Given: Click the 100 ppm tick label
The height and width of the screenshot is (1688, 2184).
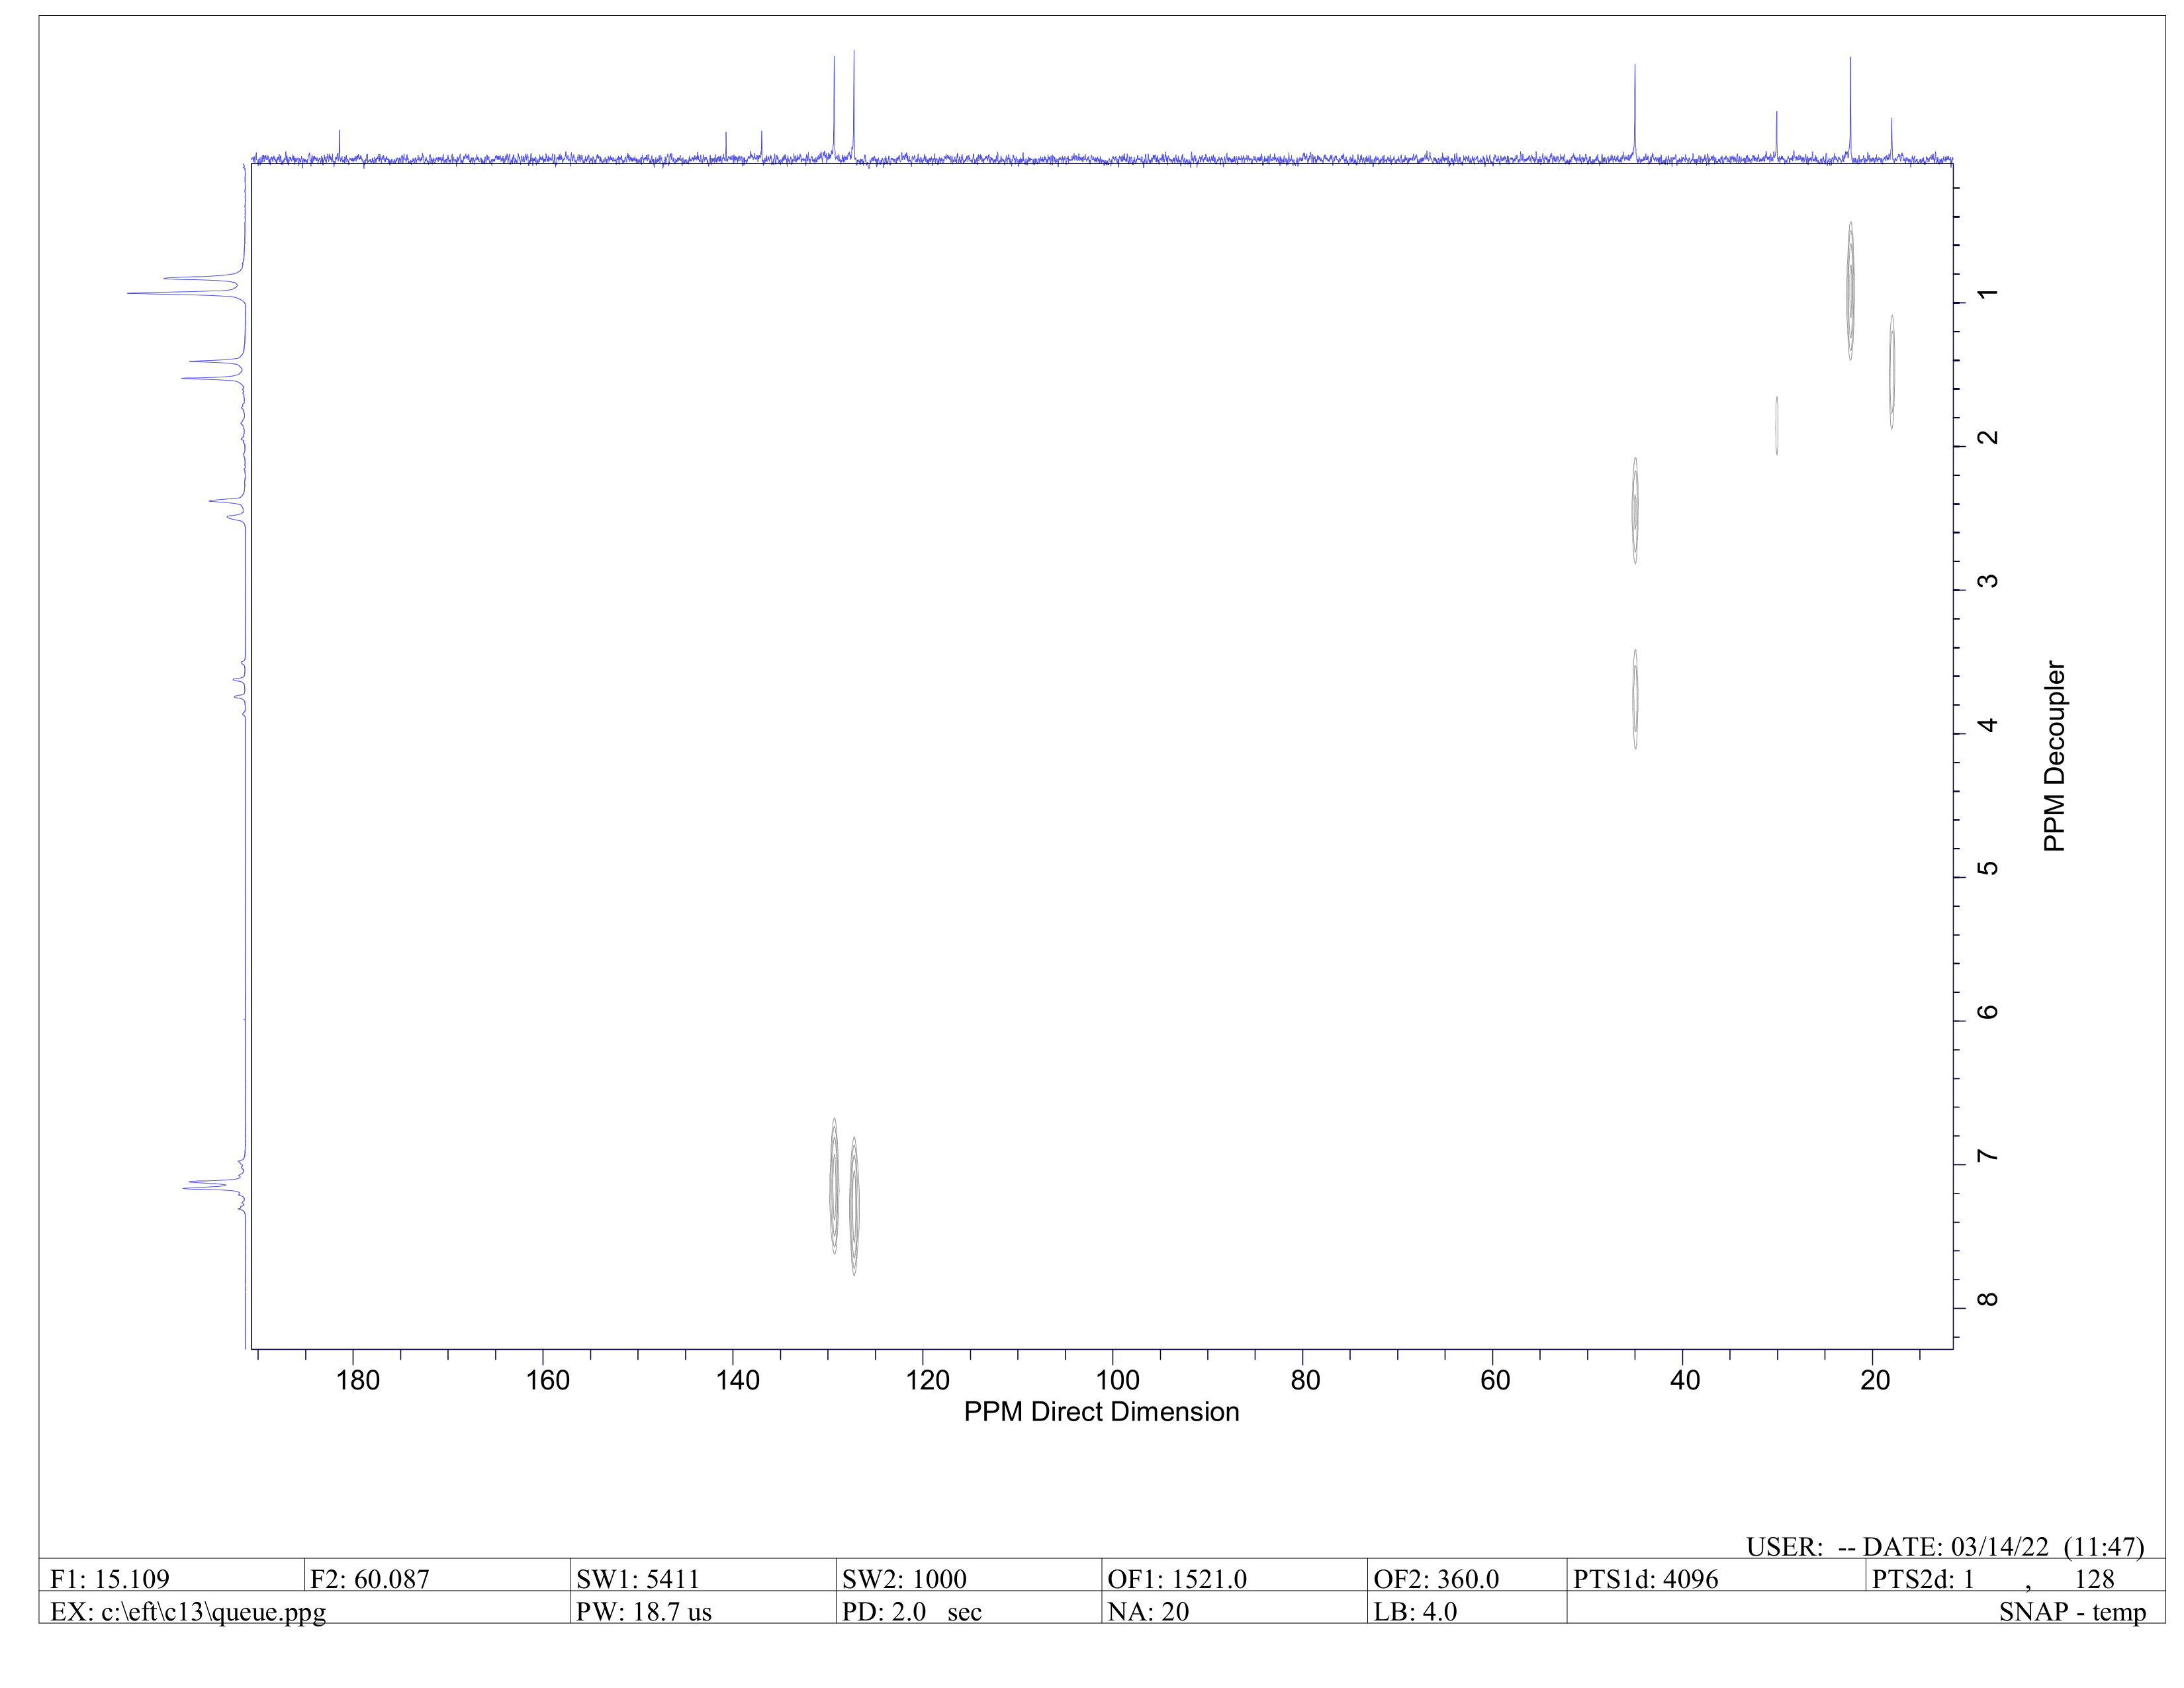Looking at the screenshot, I should pos(1118,1380).
